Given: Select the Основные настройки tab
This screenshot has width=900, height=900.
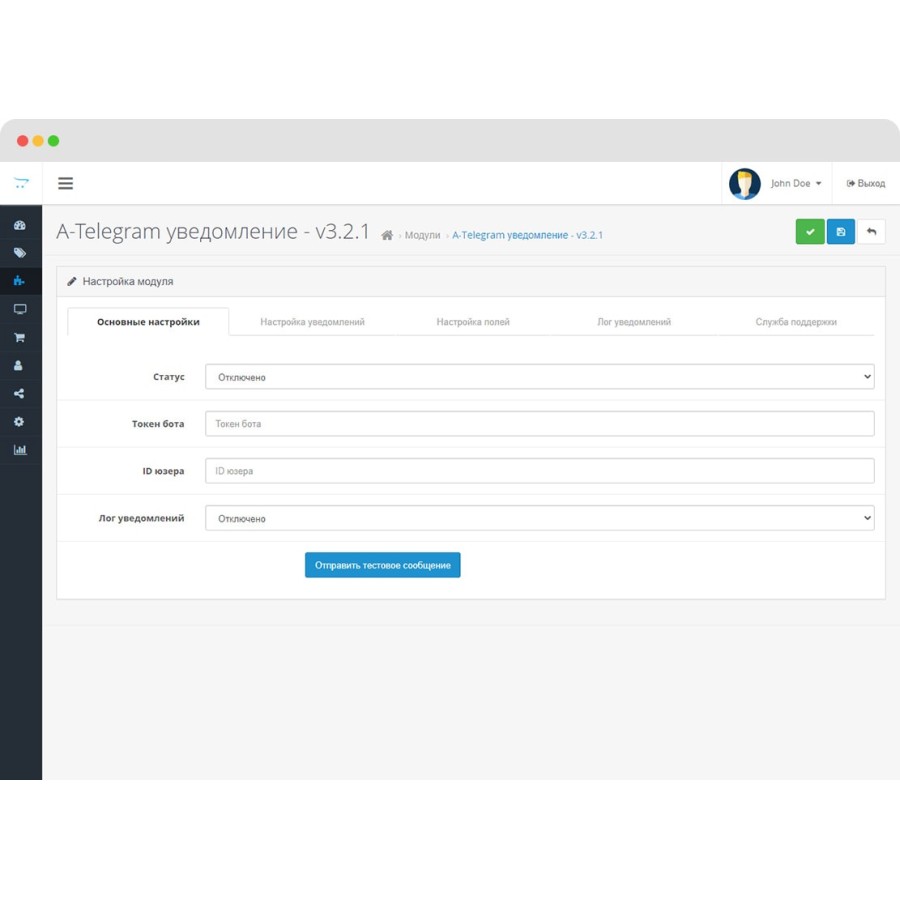Looking at the screenshot, I should point(148,322).
